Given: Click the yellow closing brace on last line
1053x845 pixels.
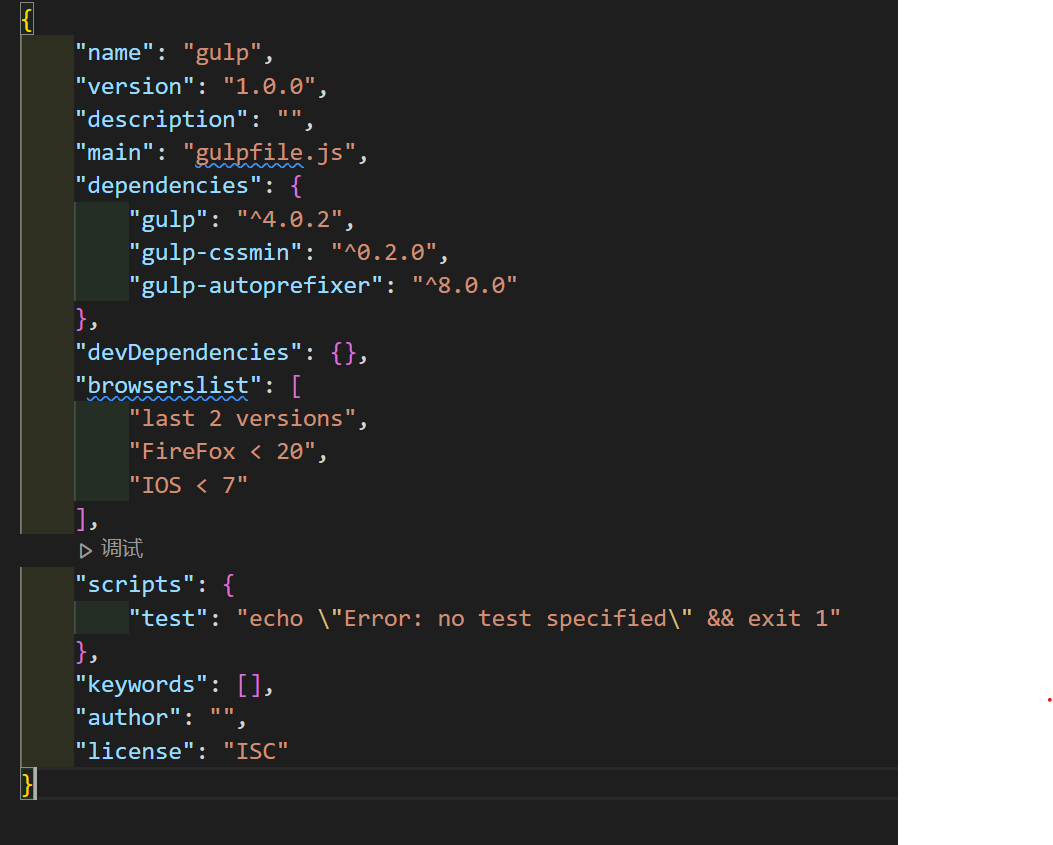Looking at the screenshot, I should 27,785.
